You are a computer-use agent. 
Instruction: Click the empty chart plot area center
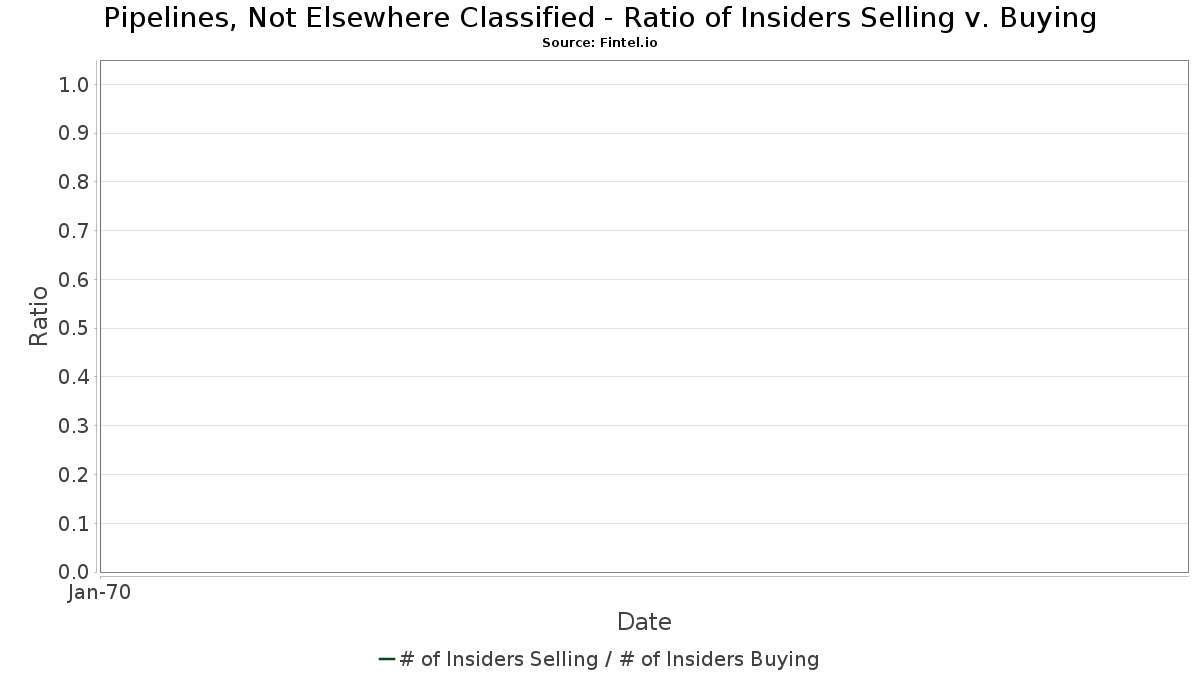(644, 316)
